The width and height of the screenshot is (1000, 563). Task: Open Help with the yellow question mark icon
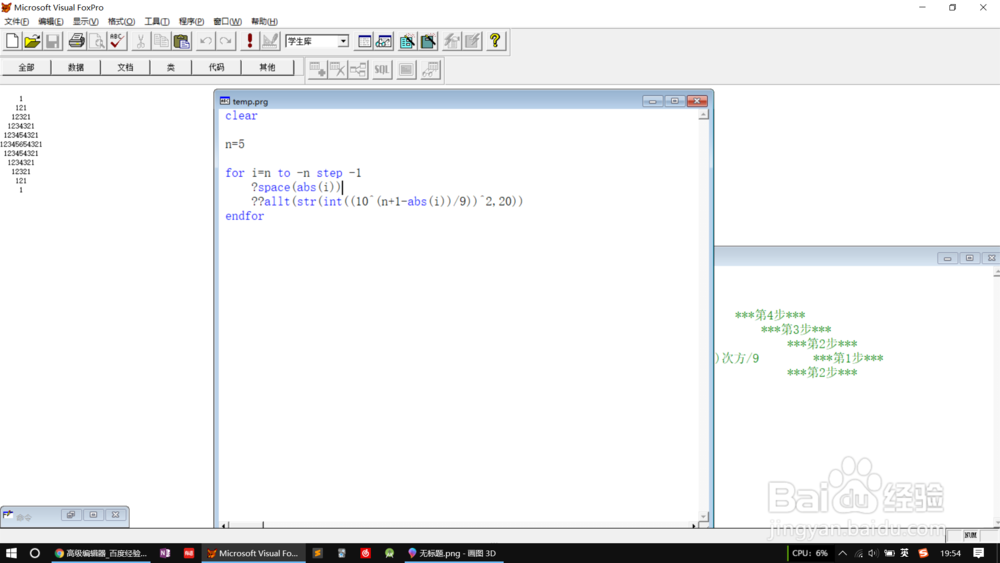[x=496, y=41]
